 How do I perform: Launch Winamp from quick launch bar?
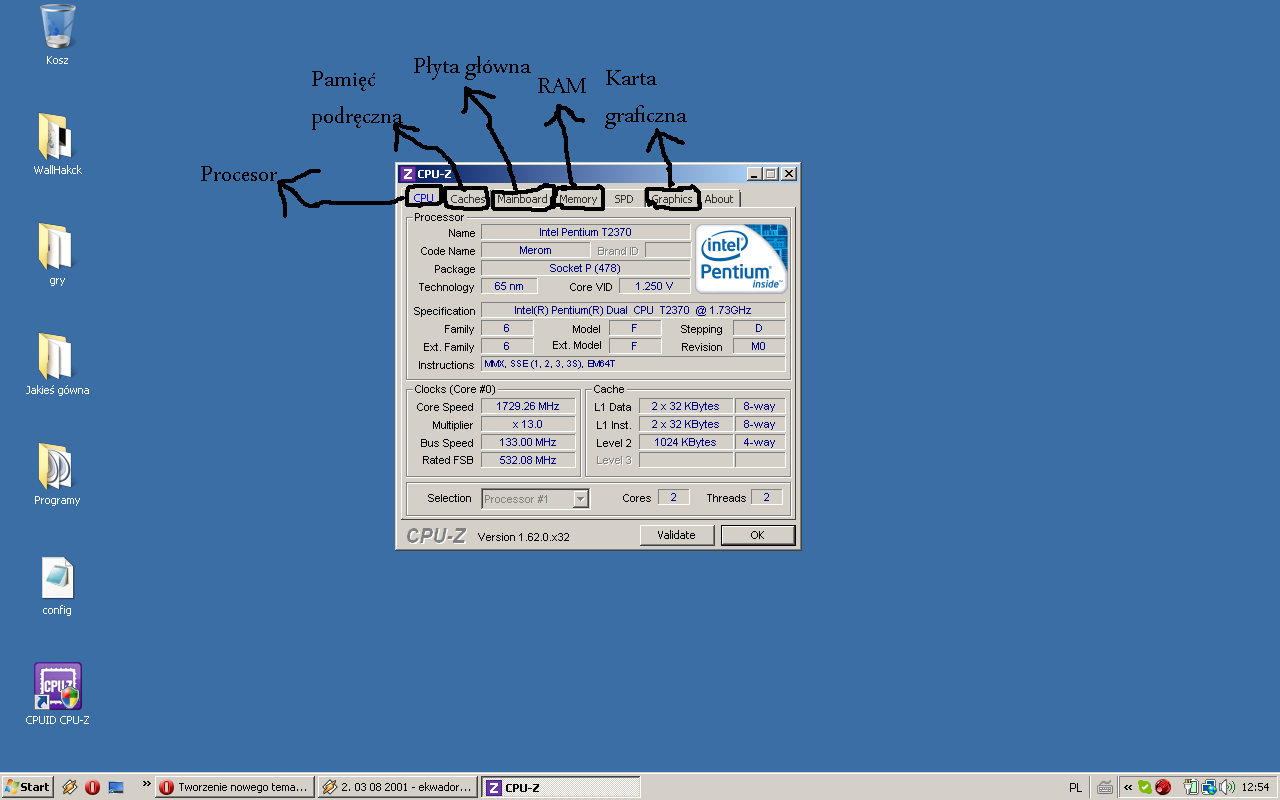point(70,787)
